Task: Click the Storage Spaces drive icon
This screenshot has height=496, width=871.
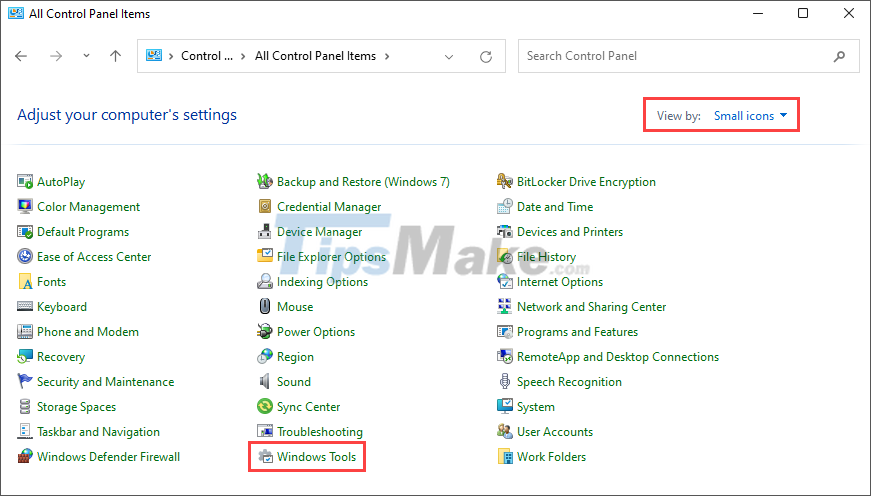Action: click(x=25, y=407)
